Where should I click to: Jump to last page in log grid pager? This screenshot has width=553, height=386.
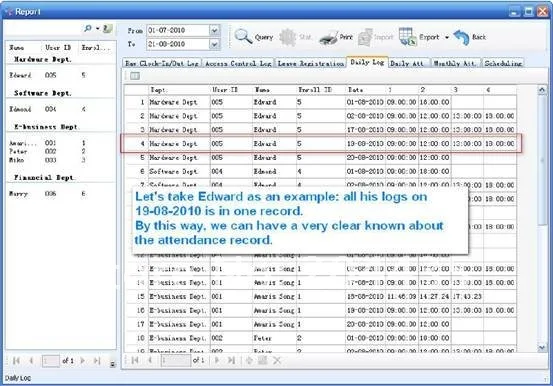pos(231,360)
